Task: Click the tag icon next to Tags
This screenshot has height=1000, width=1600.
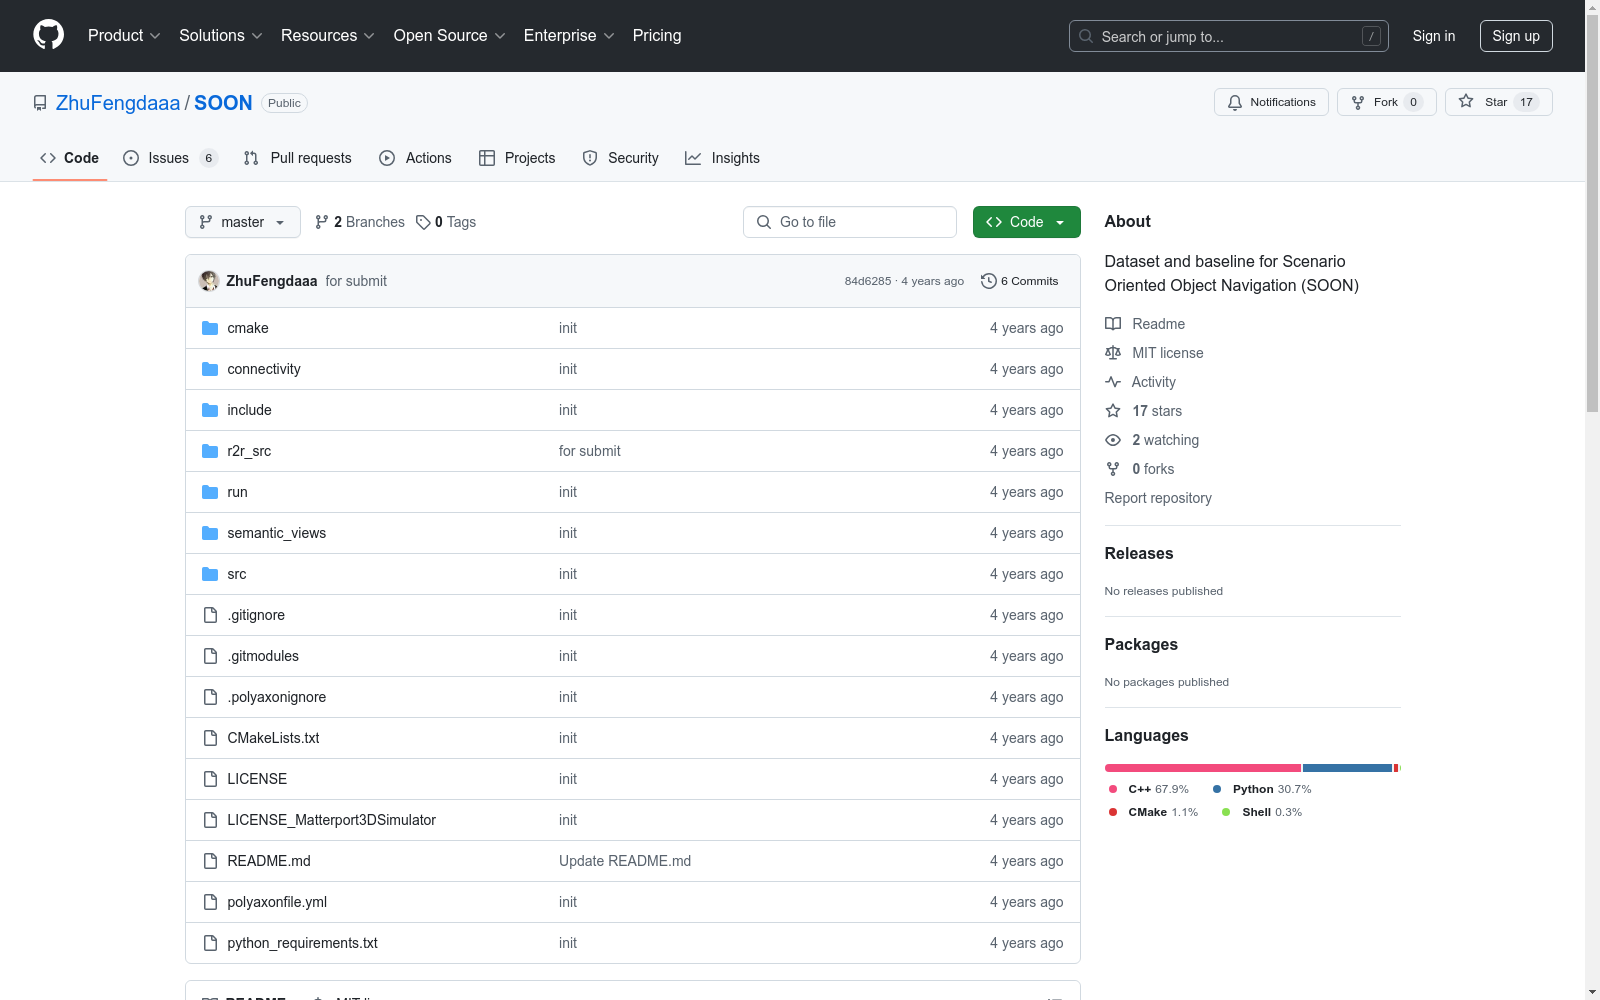Action: coord(423,222)
